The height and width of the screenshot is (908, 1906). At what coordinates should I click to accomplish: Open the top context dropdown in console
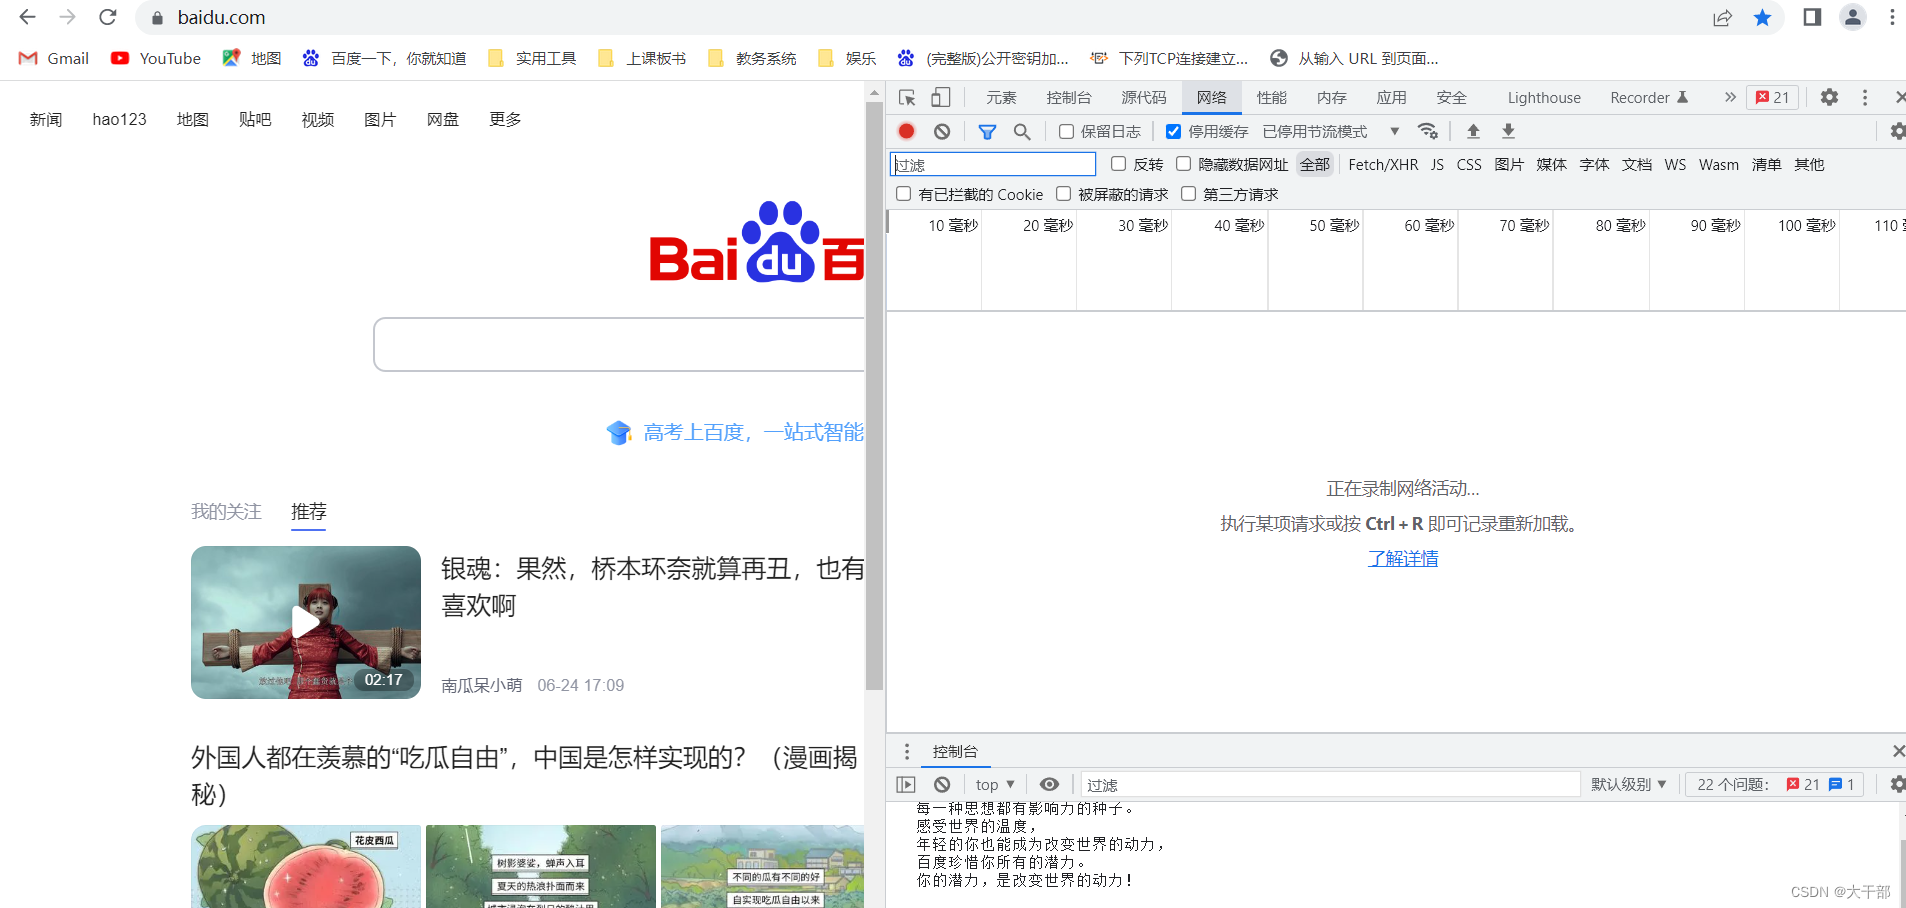(995, 785)
